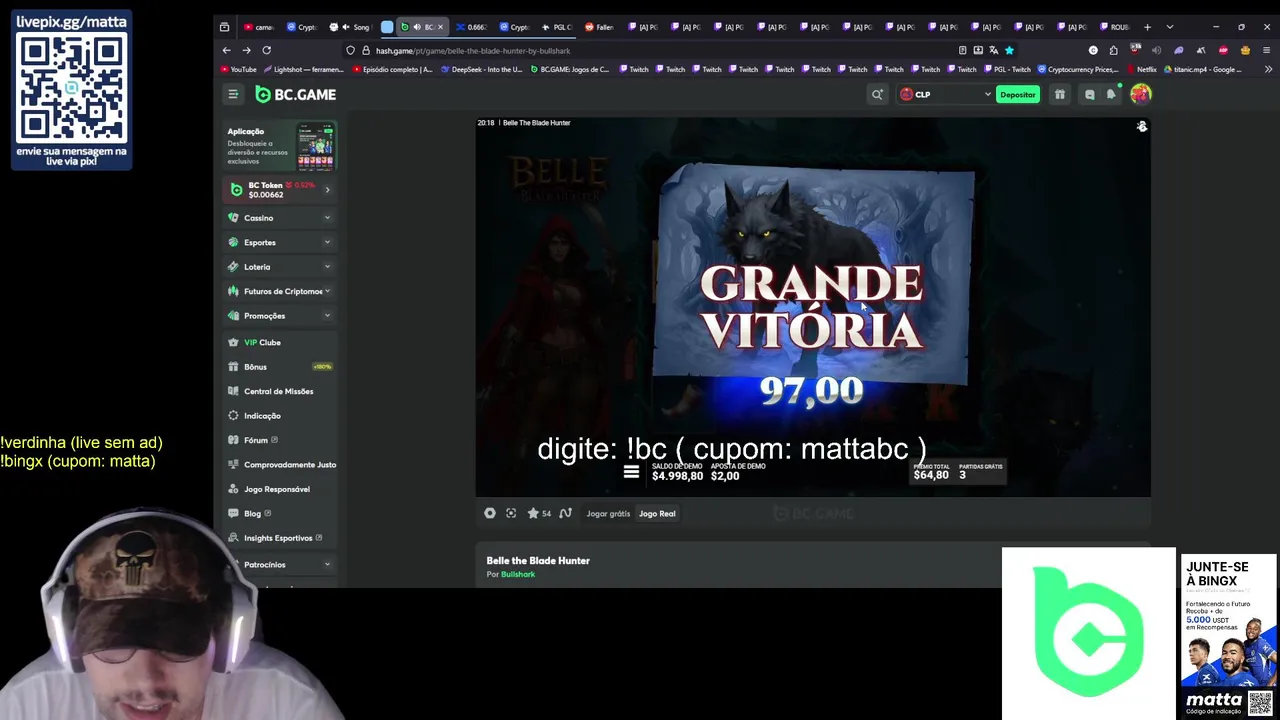
Task: Open the Bullshark provider link
Action: tap(518, 574)
